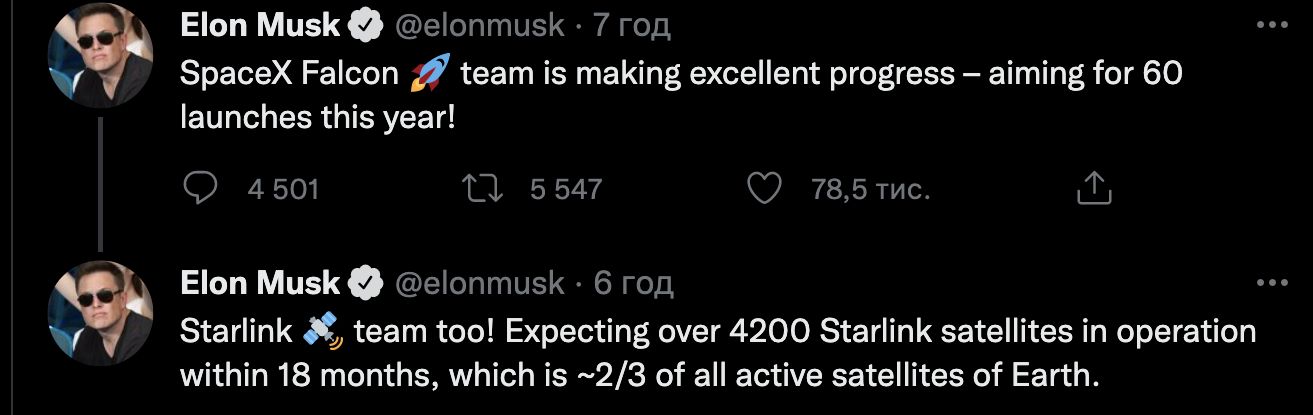Like the SpaceX Falcon tweet with the heart

pos(764,188)
